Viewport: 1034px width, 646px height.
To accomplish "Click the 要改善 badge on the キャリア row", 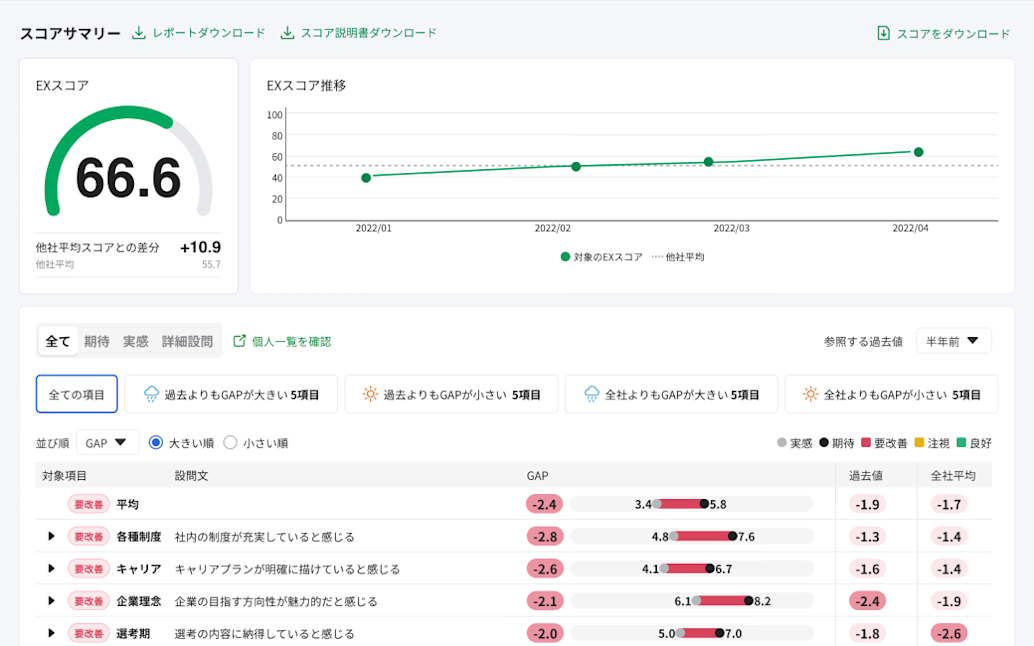I will point(88,568).
